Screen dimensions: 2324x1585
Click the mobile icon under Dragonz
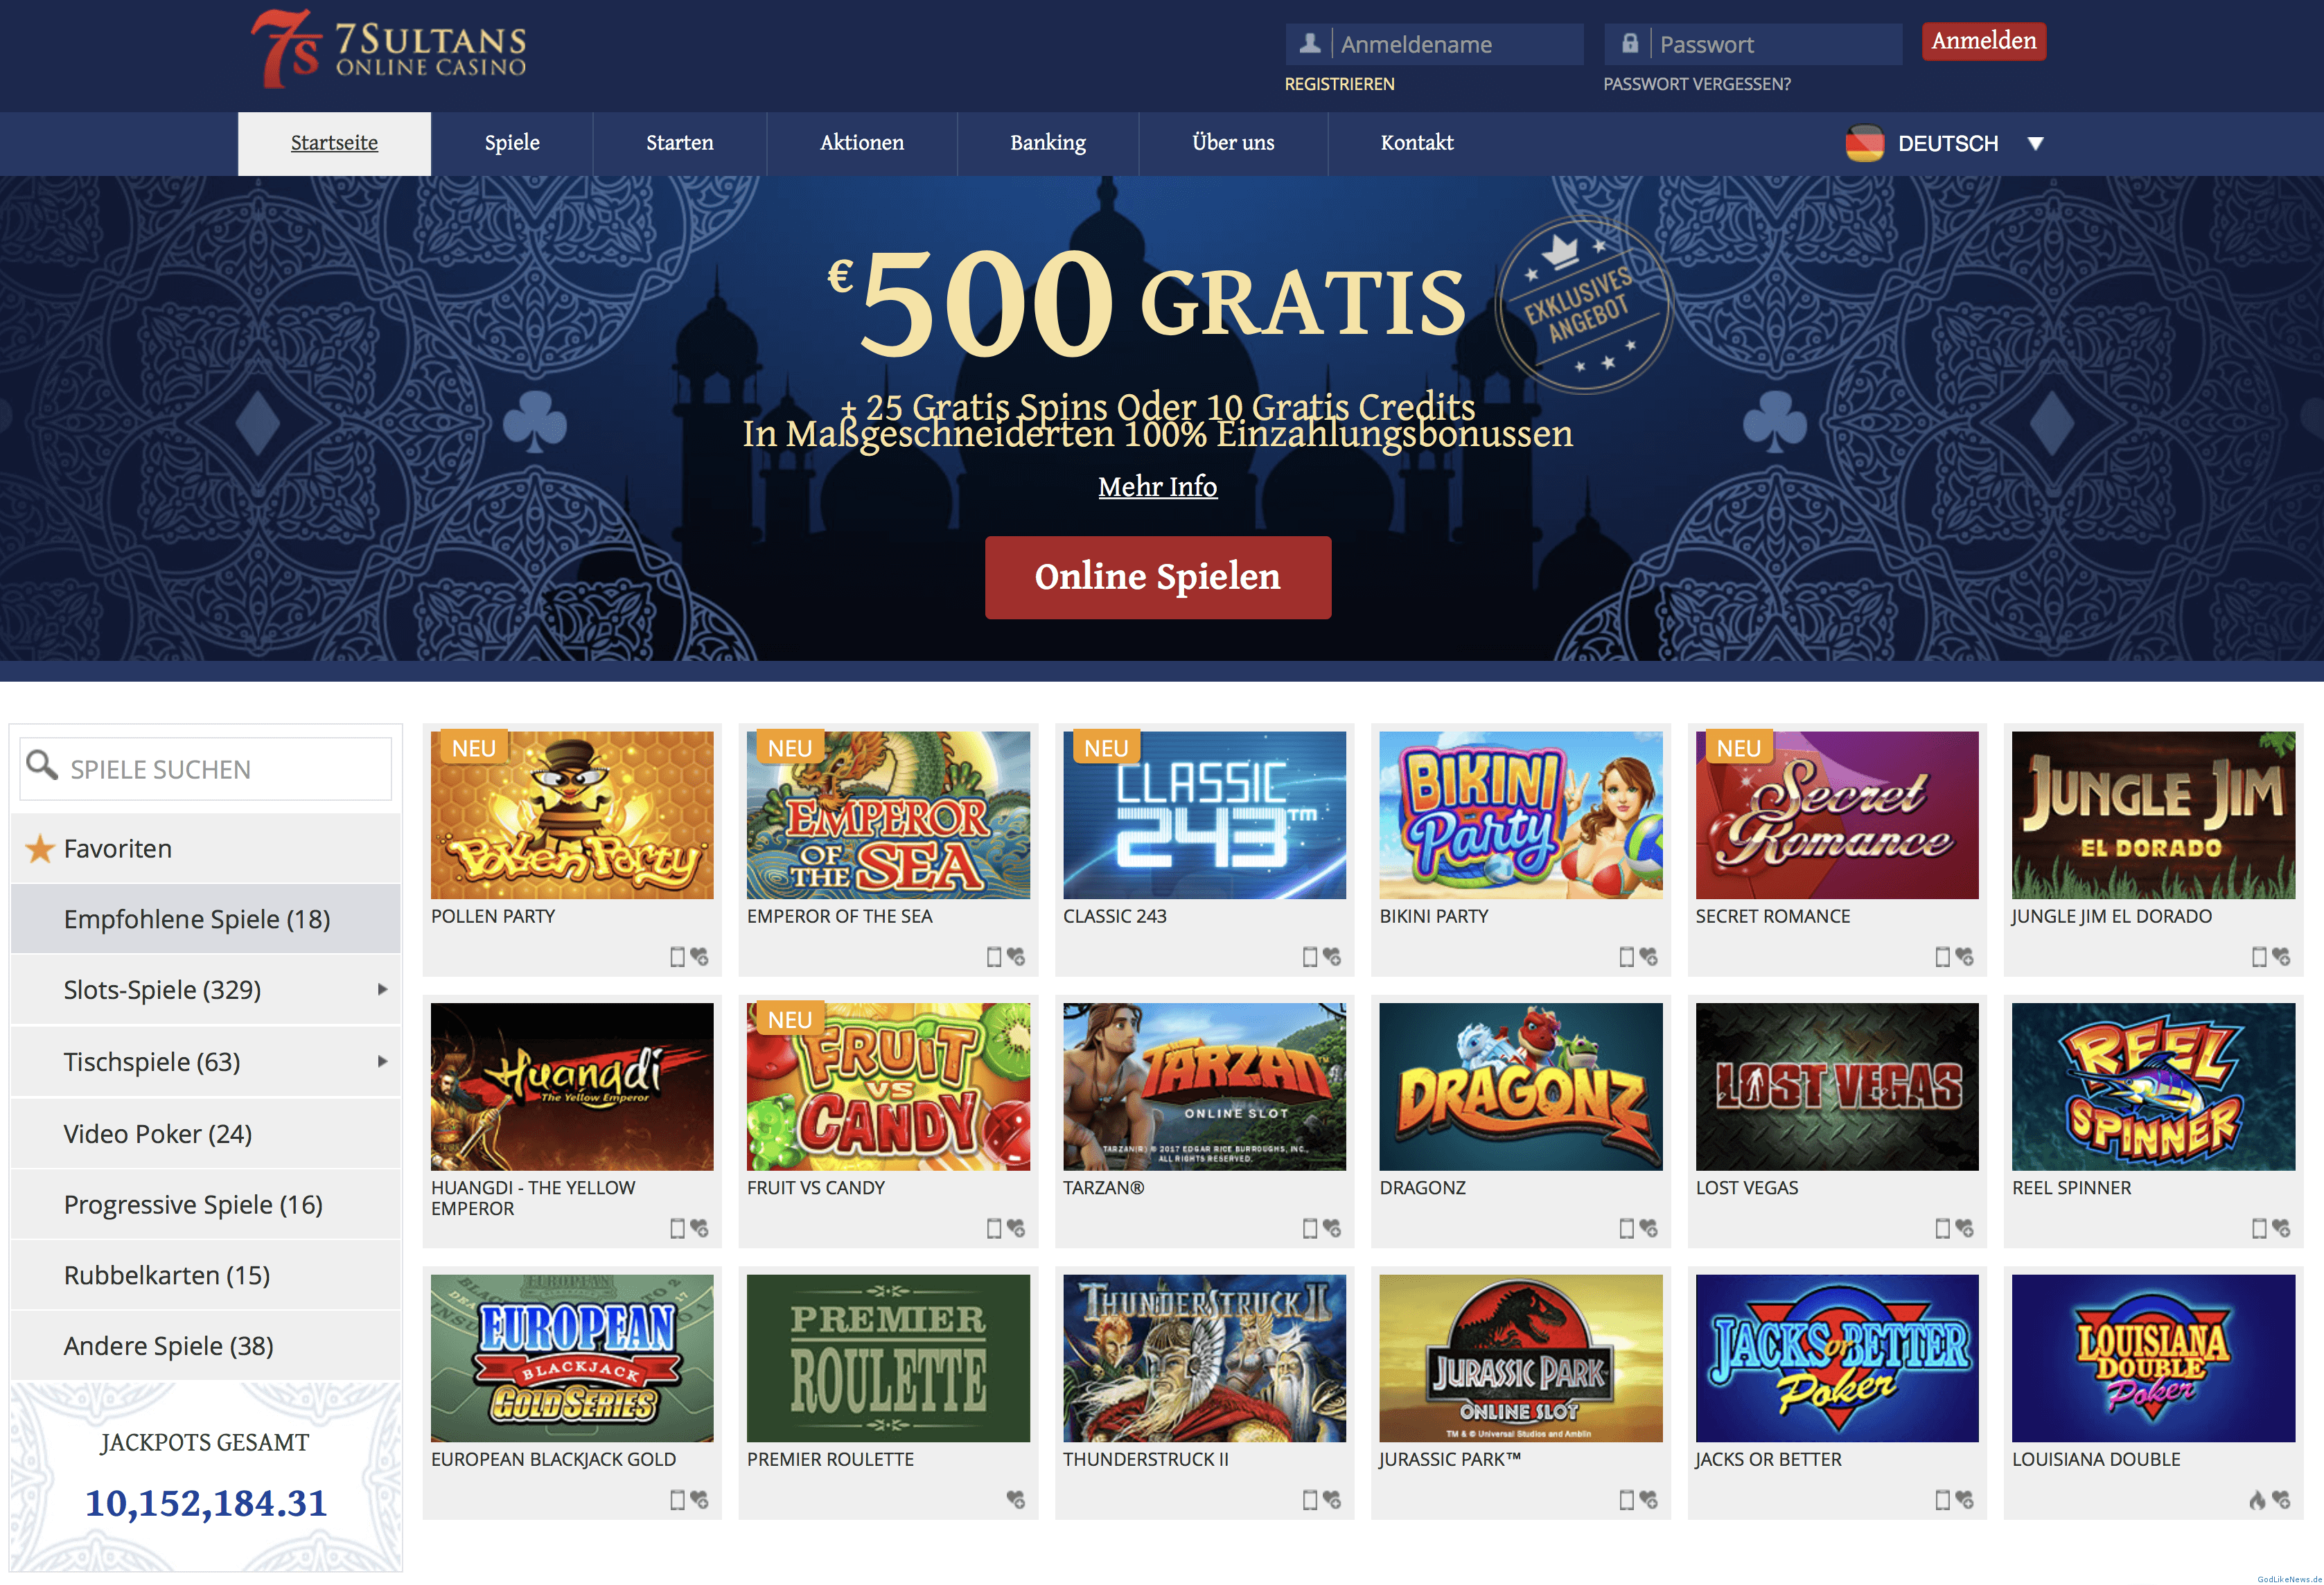click(1626, 1228)
